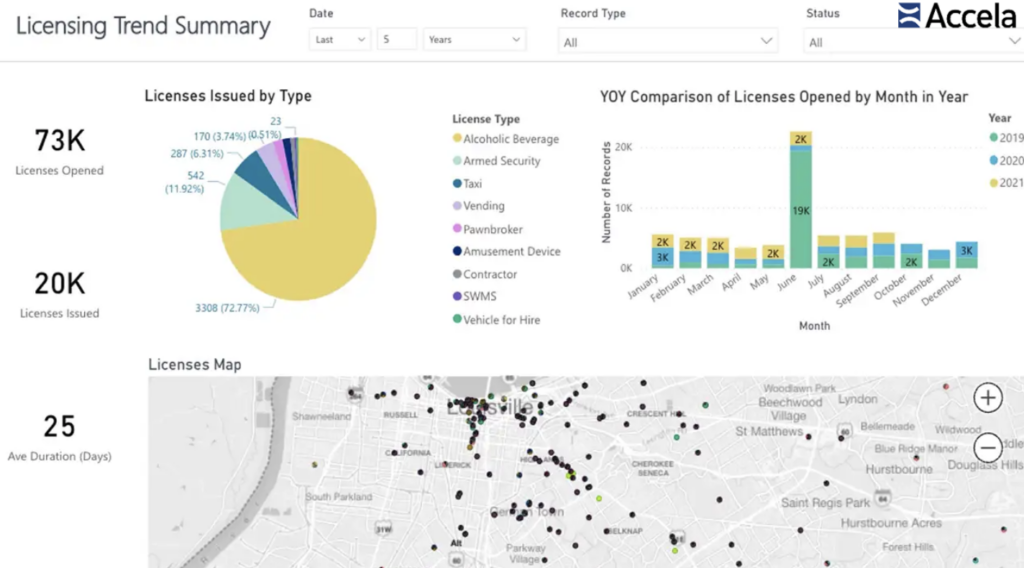The width and height of the screenshot is (1024, 568).
Task: Select the 2019 year legend marker
Action: 993,138
